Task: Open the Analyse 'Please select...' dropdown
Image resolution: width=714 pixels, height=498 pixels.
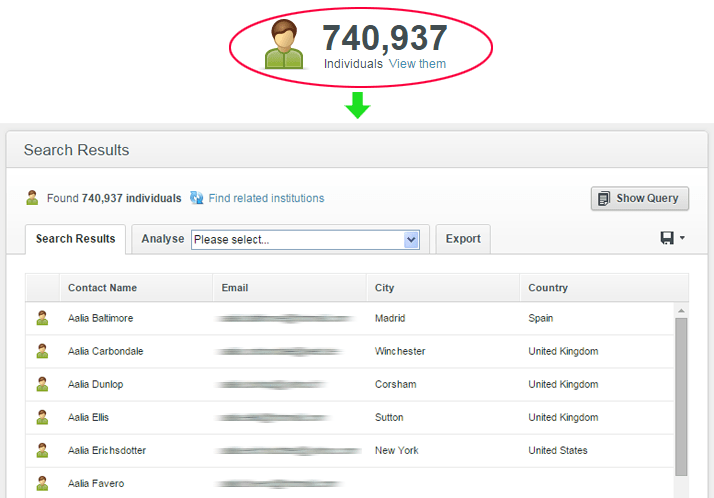Action: coord(305,240)
